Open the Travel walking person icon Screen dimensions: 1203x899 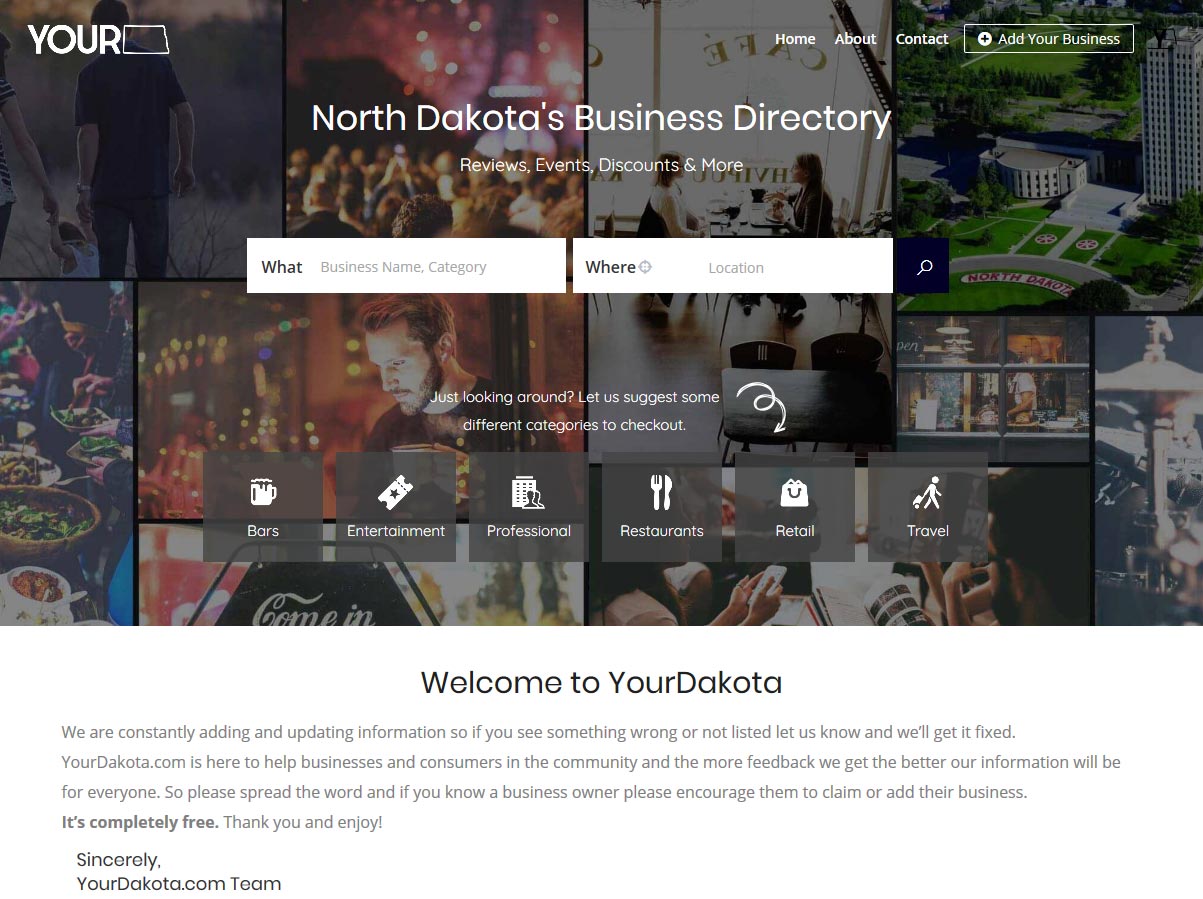(927, 492)
